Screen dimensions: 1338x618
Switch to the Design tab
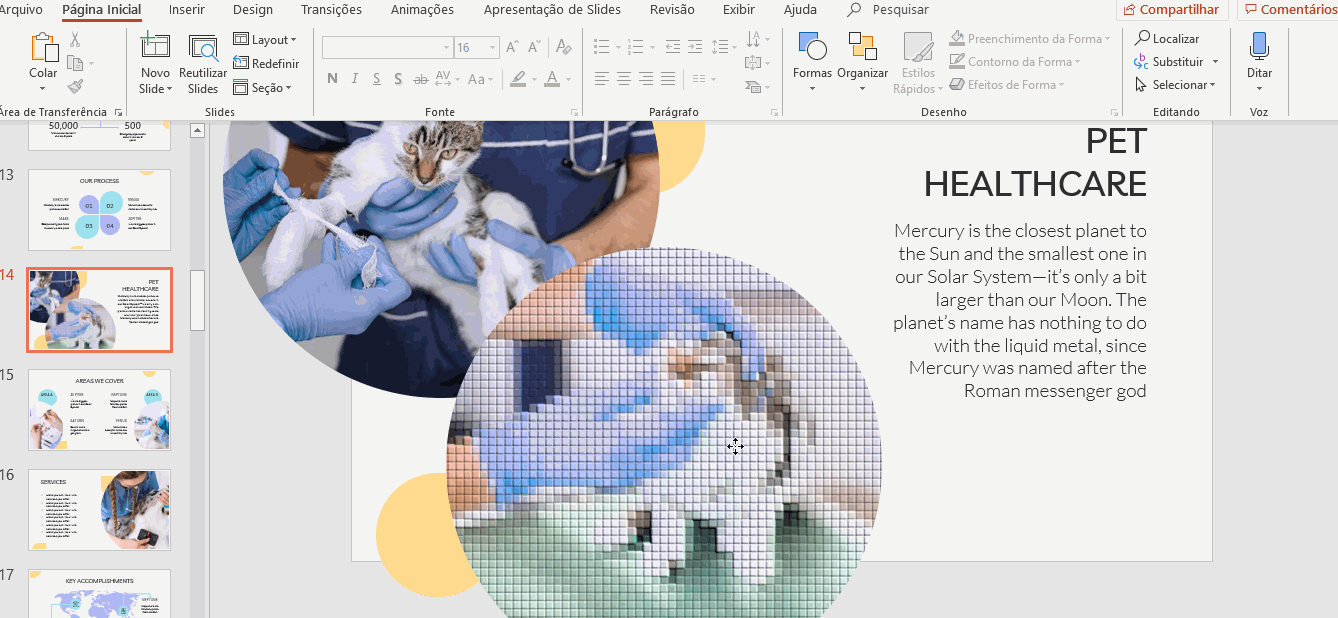click(253, 10)
